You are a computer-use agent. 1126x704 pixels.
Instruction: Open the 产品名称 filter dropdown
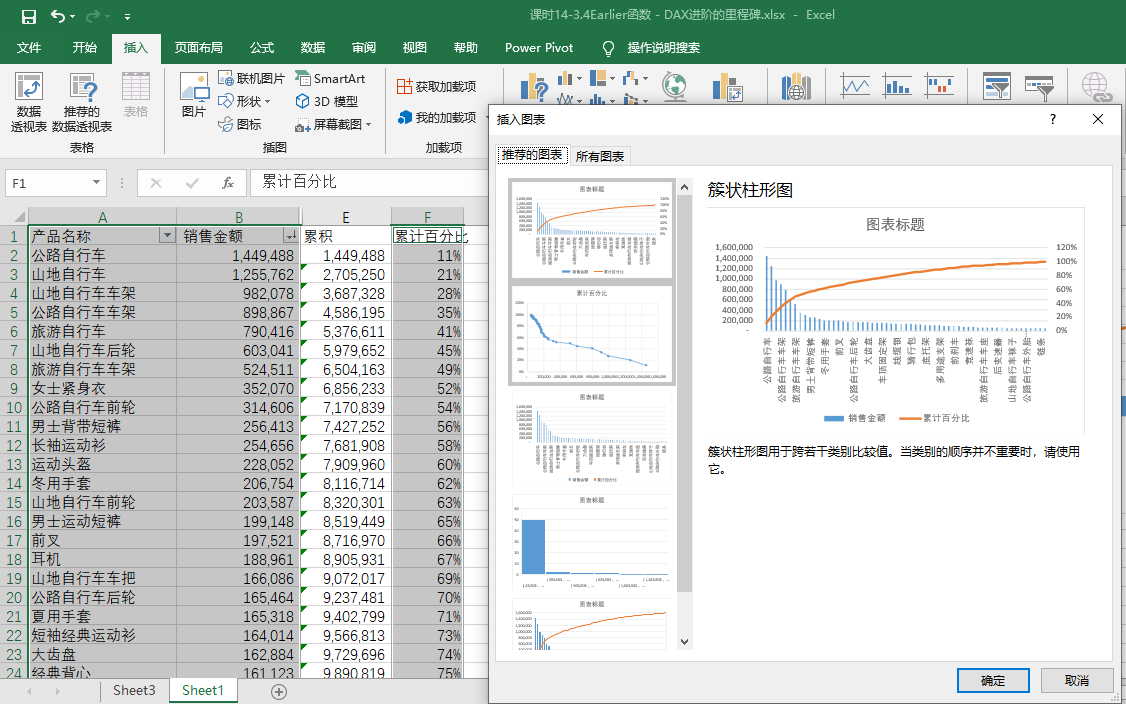pyautogui.click(x=167, y=236)
